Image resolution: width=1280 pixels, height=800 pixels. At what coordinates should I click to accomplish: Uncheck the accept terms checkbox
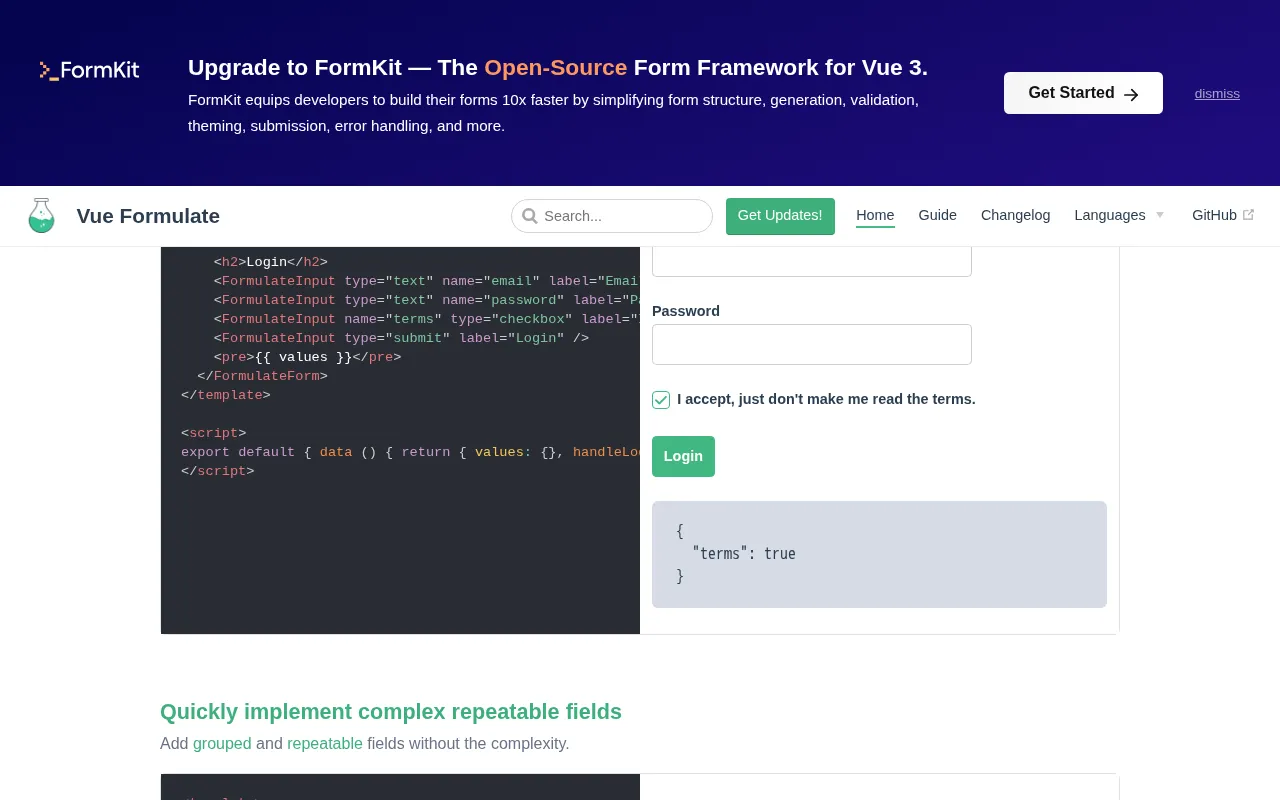[x=661, y=400]
